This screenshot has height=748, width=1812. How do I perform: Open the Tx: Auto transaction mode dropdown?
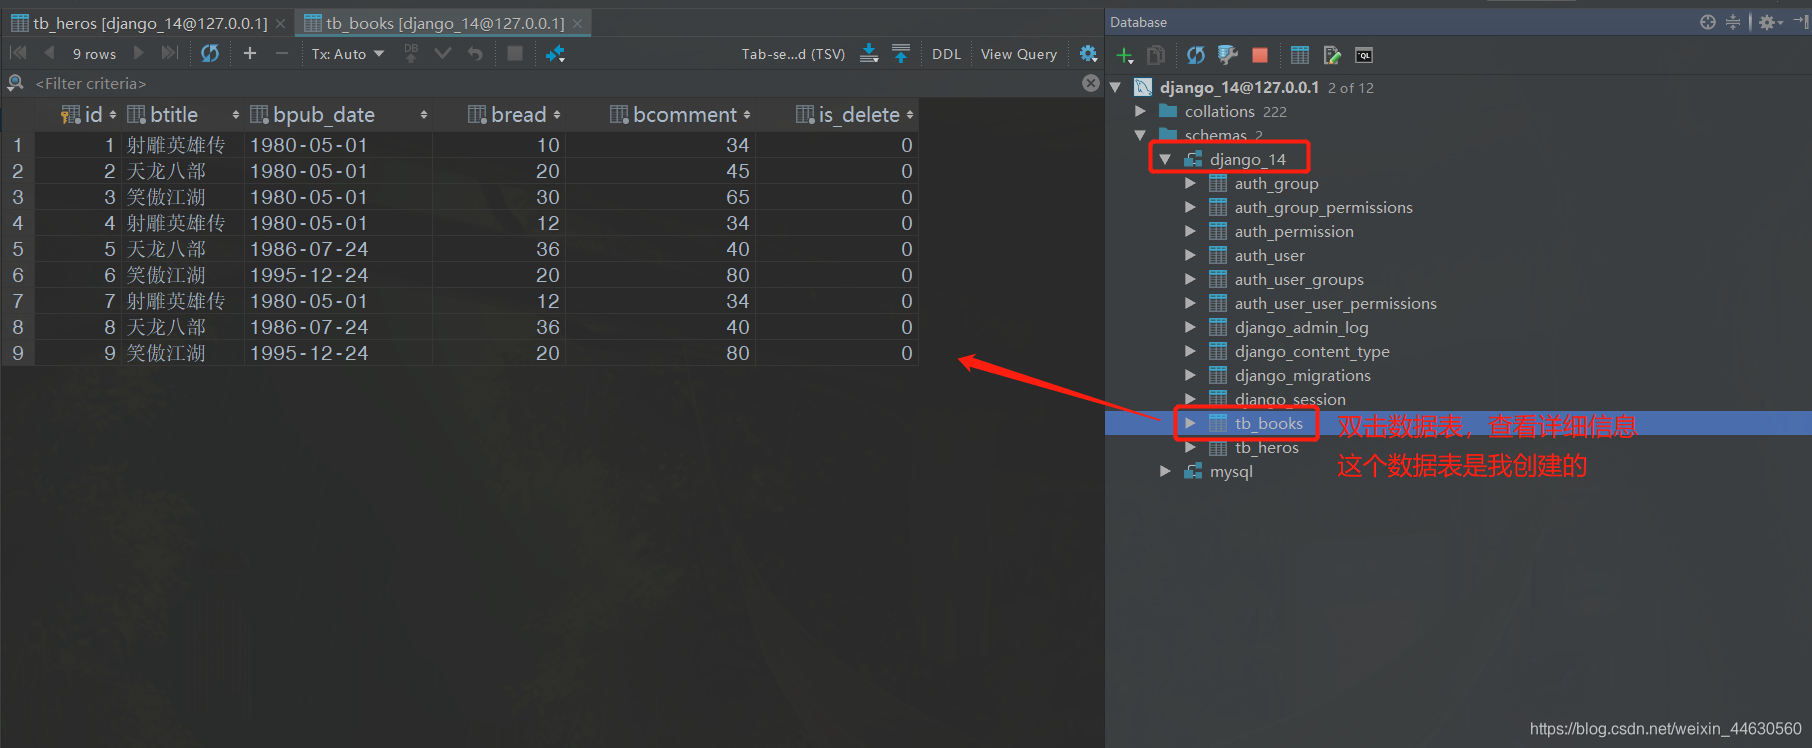tap(347, 54)
